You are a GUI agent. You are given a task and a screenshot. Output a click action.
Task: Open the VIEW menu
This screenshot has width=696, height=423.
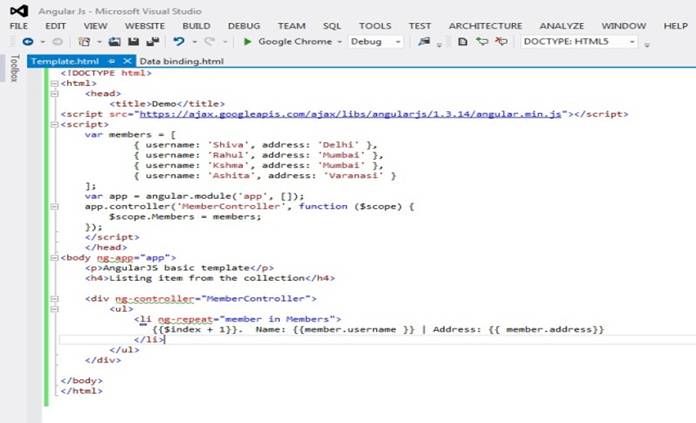[x=95, y=26]
